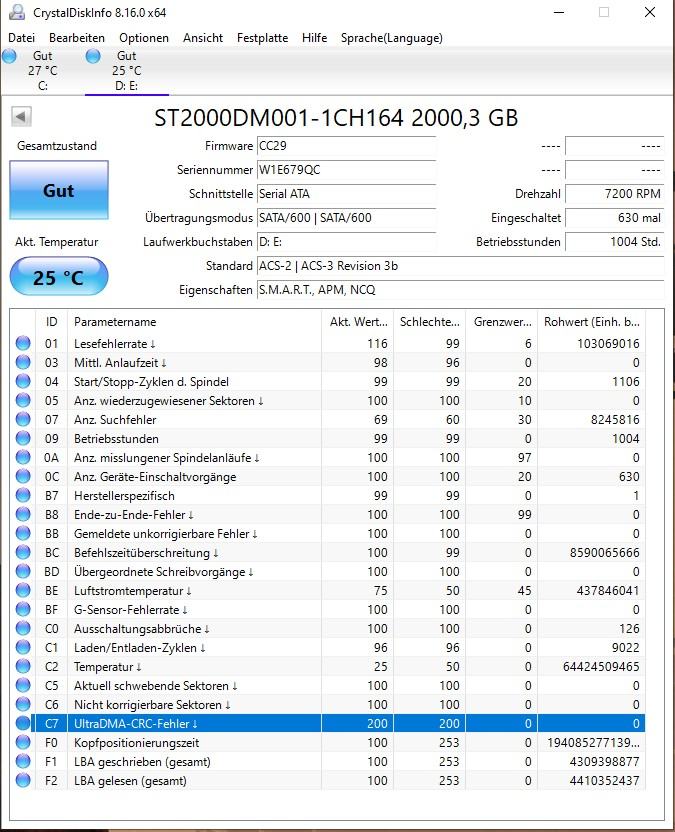Click status icon of Nicht korrigierbare Sektoren row
675x832 pixels.
click(23, 705)
